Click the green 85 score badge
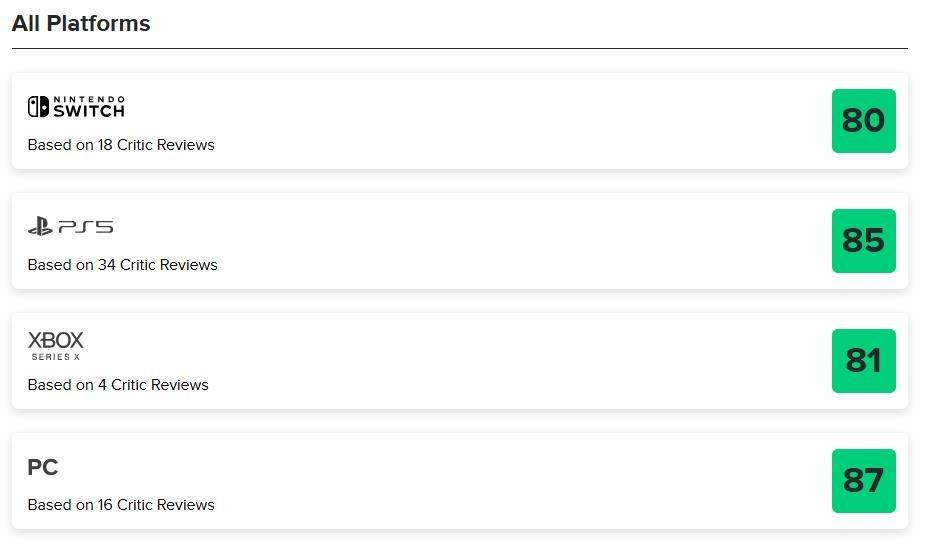 [x=863, y=241]
